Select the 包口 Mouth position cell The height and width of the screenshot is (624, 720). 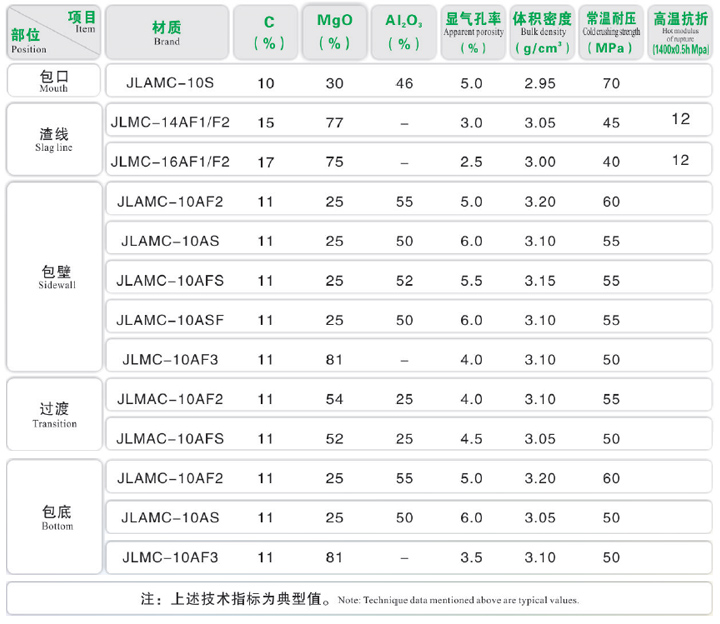tap(53, 81)
